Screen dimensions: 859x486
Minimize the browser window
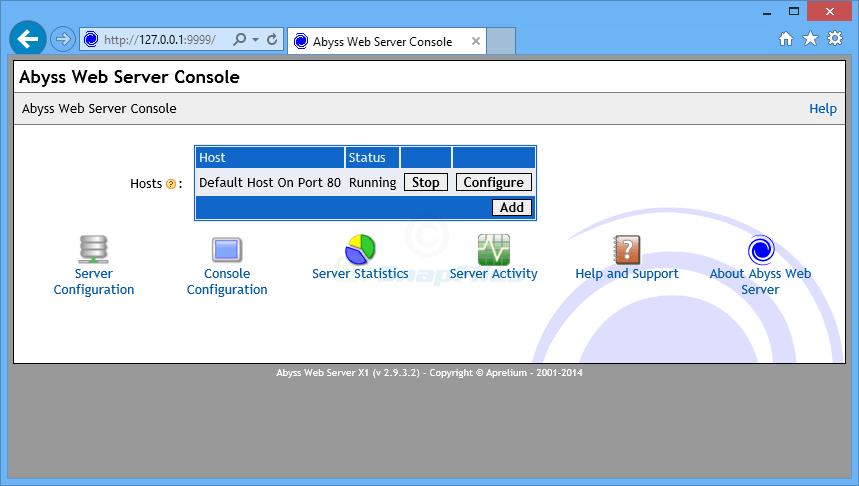click(x=767, y=12)
